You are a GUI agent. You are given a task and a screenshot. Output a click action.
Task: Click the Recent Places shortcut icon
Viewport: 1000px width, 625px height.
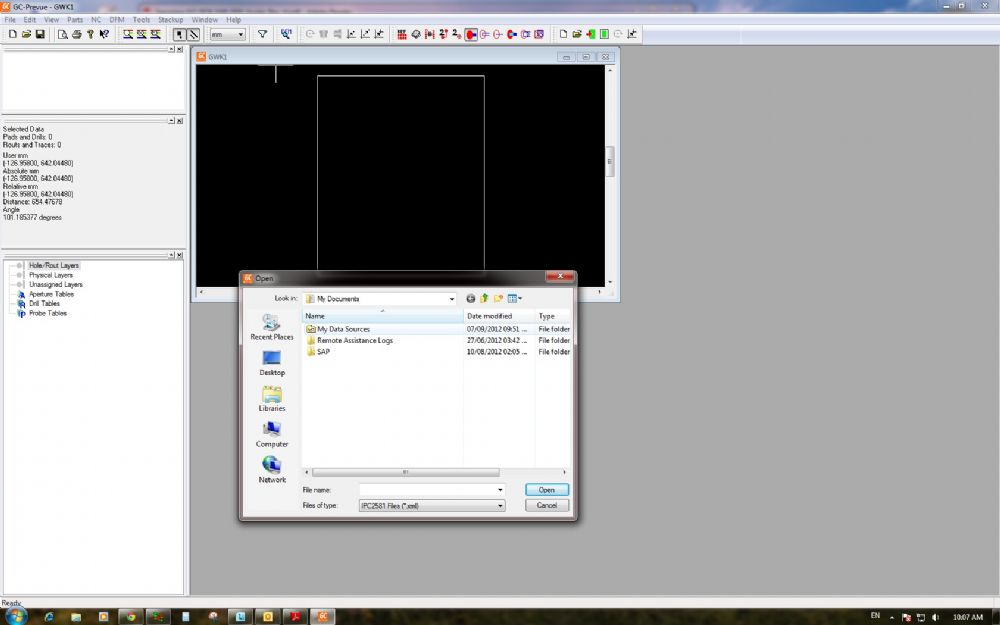[x=272, y=327]
